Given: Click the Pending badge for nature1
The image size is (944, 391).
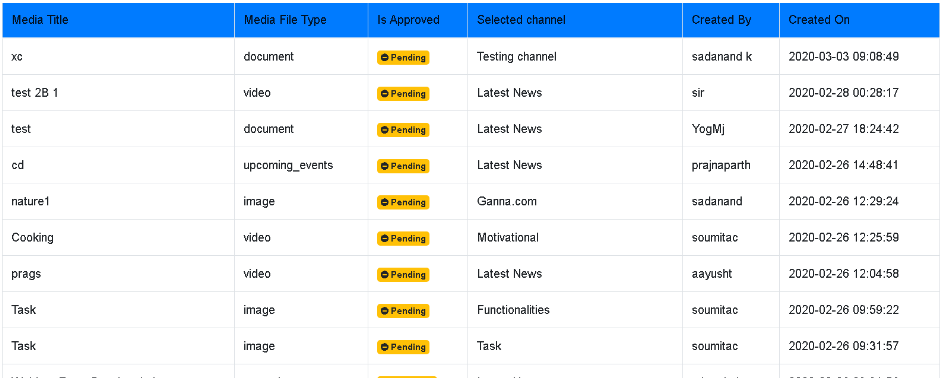Looking at the screenshot, I should [x=403, y=202].
